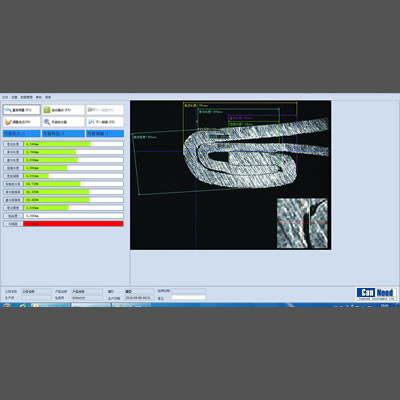Click the CanNeed logo
This screenshot has height=400, width=400.
coord(376,294)
